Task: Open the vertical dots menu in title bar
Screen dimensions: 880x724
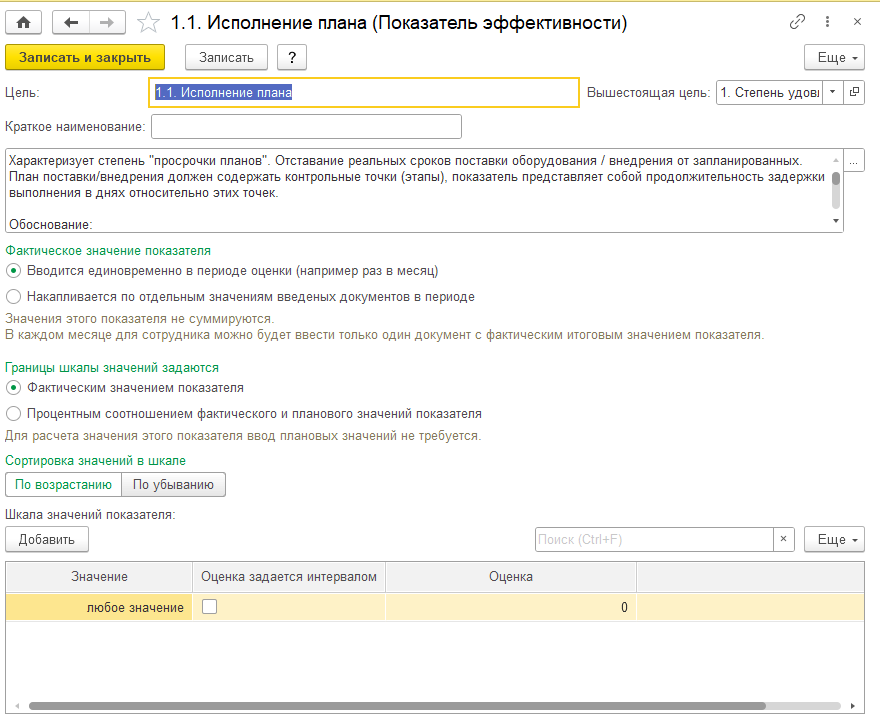Action: (828, 22)
